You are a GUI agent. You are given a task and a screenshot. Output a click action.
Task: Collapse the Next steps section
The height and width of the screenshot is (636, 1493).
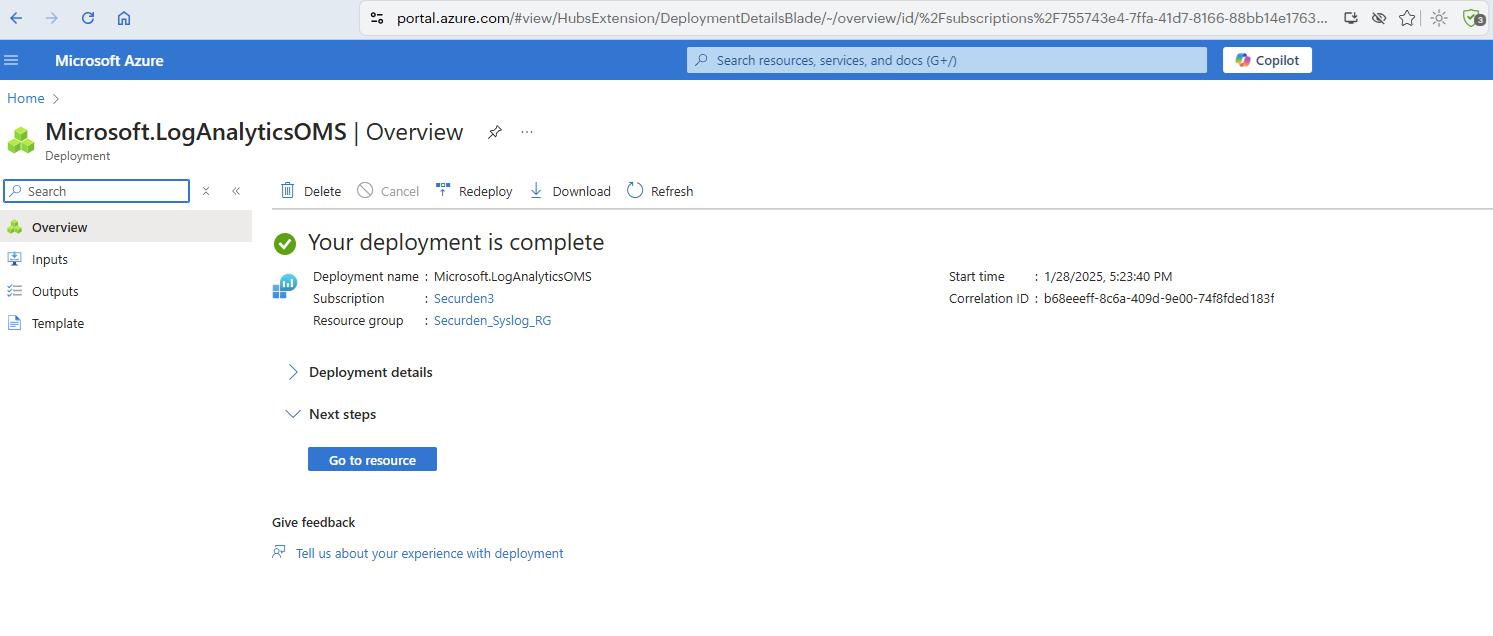click(331, 414)
